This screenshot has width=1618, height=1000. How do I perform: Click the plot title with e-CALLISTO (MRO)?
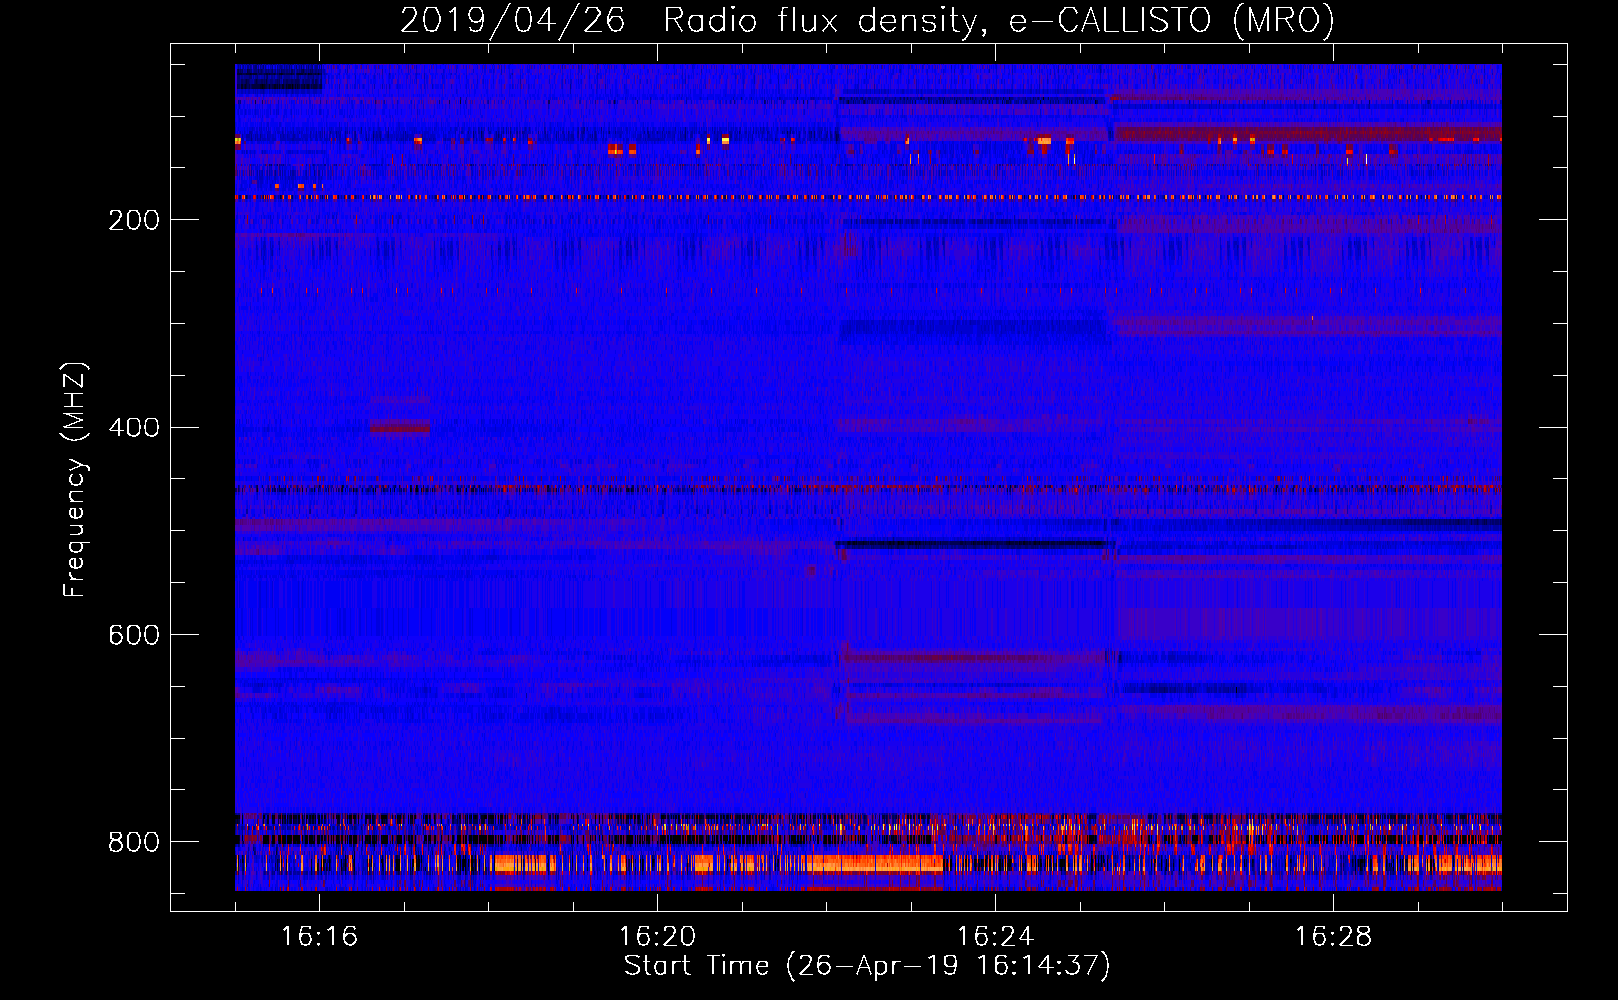867,20
